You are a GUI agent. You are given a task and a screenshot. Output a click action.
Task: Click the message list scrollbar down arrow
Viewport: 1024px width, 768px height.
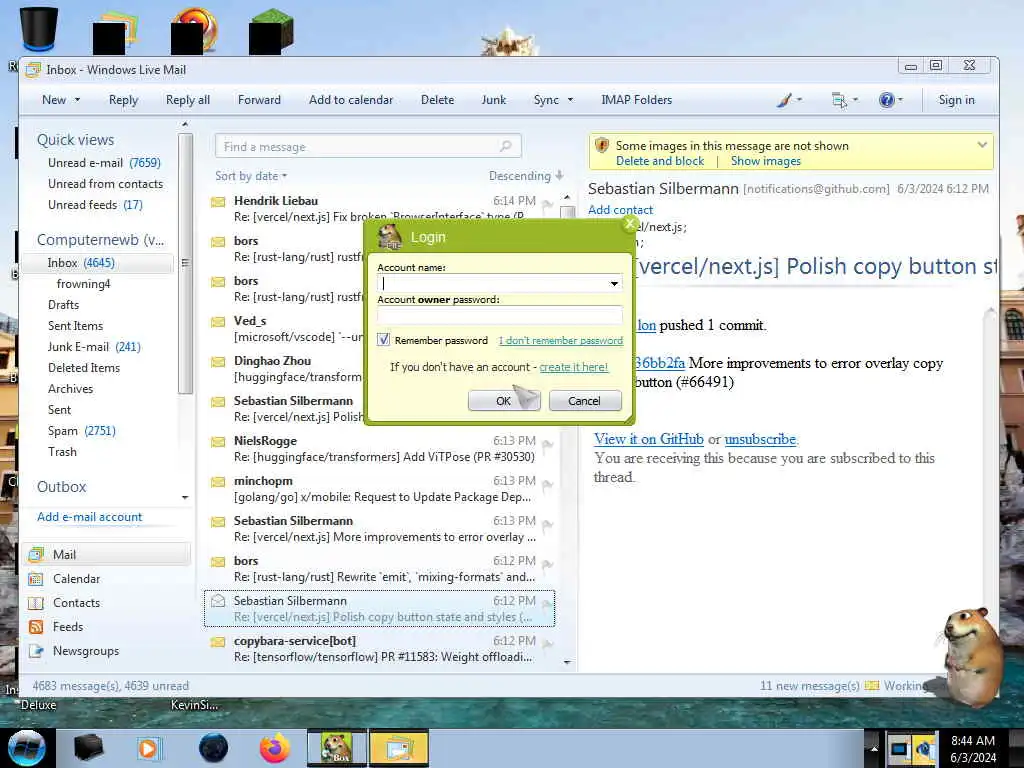point(567,662)
